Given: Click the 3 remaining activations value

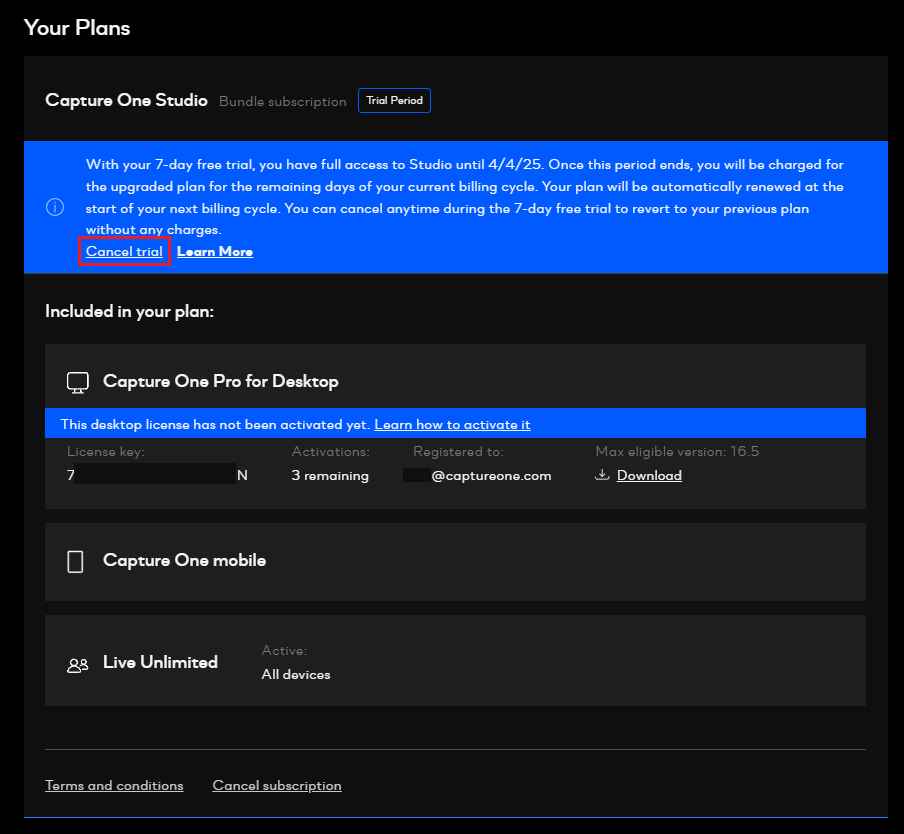Looking at the screenshot, I should click(x=330, y=476).
